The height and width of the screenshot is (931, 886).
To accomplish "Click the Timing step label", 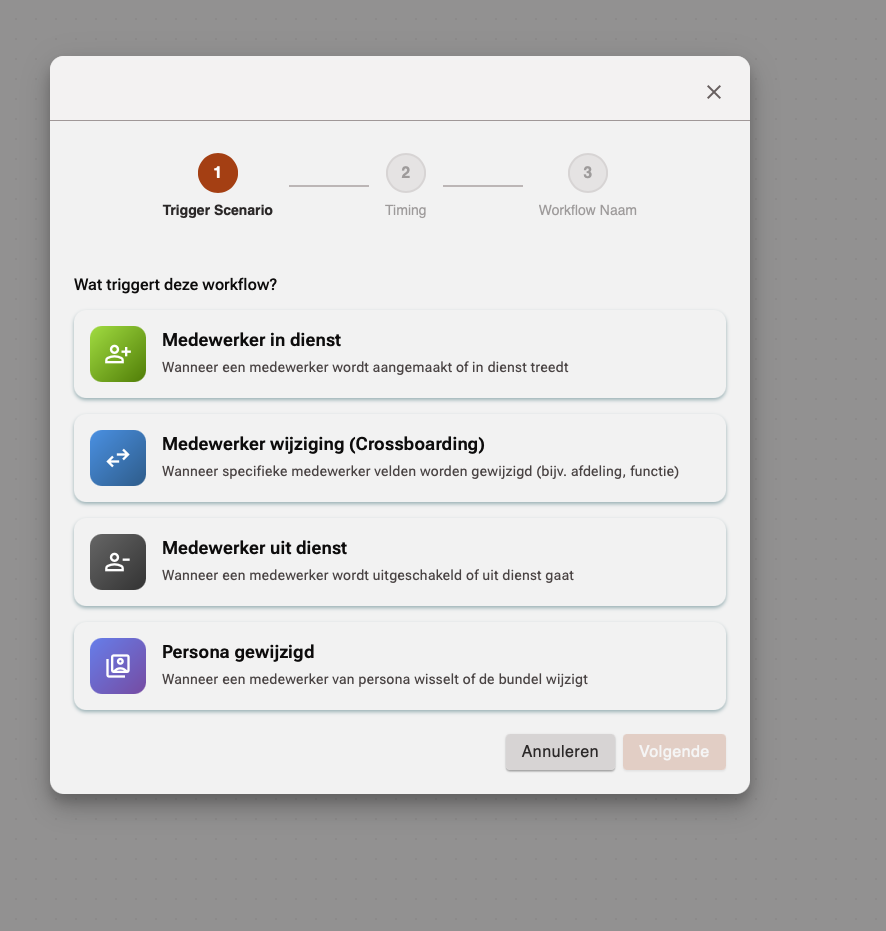I will point(406,210).
